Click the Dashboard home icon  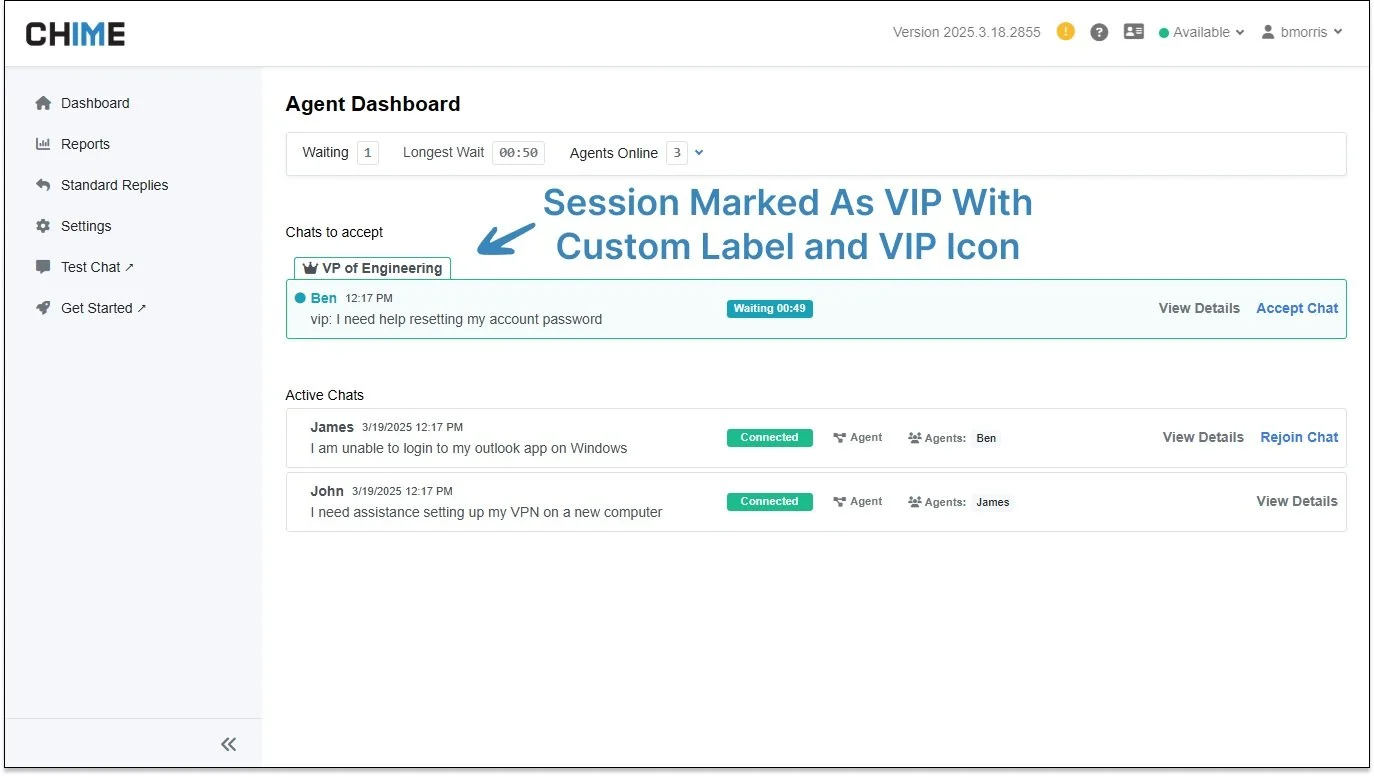point(43,103)
